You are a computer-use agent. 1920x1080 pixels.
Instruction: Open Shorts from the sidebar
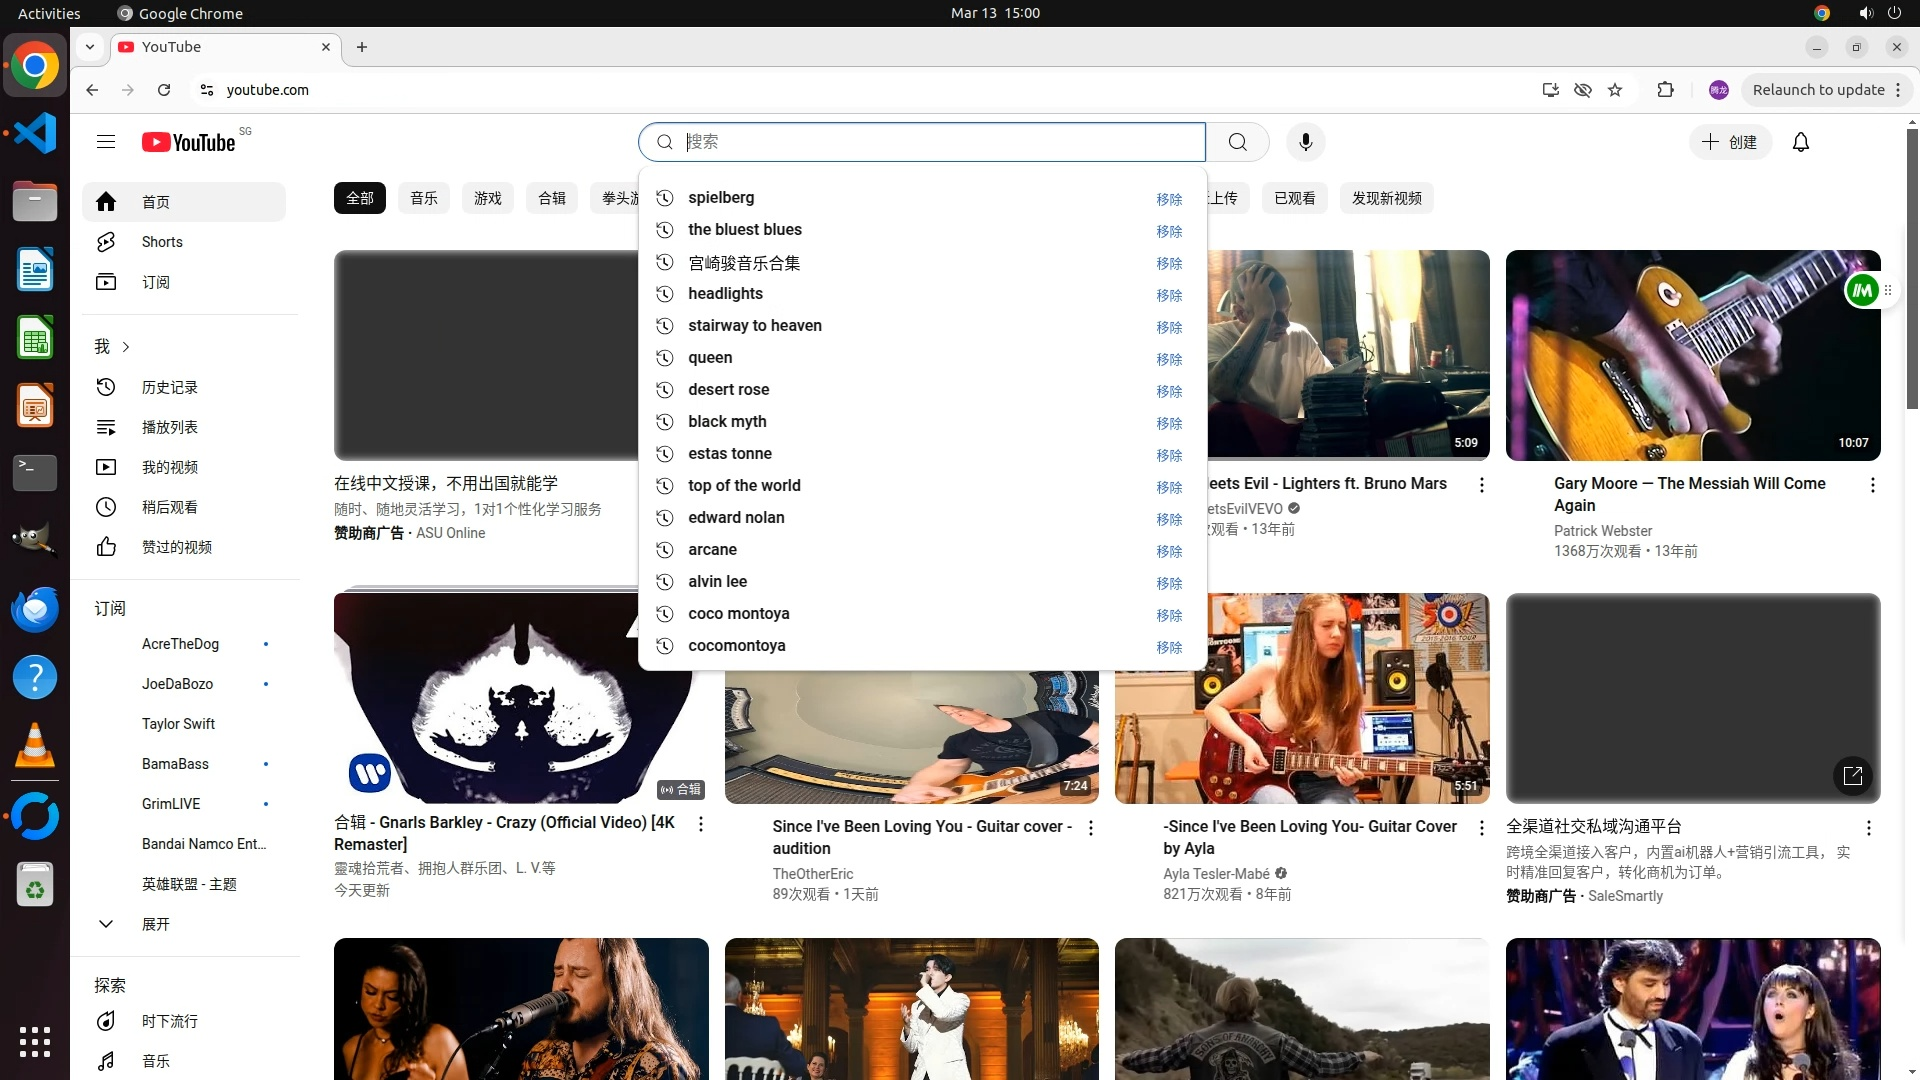click(x=162, y=242)
